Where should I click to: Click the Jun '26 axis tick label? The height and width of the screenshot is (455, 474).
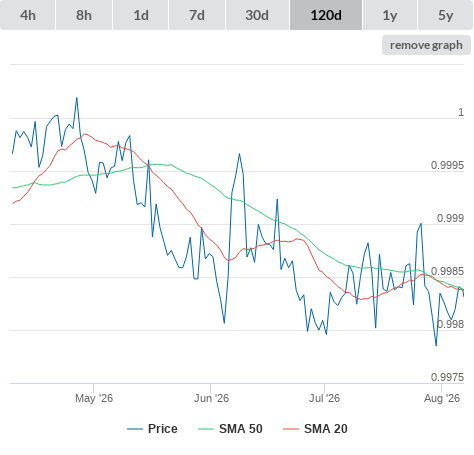pos(211,398)
